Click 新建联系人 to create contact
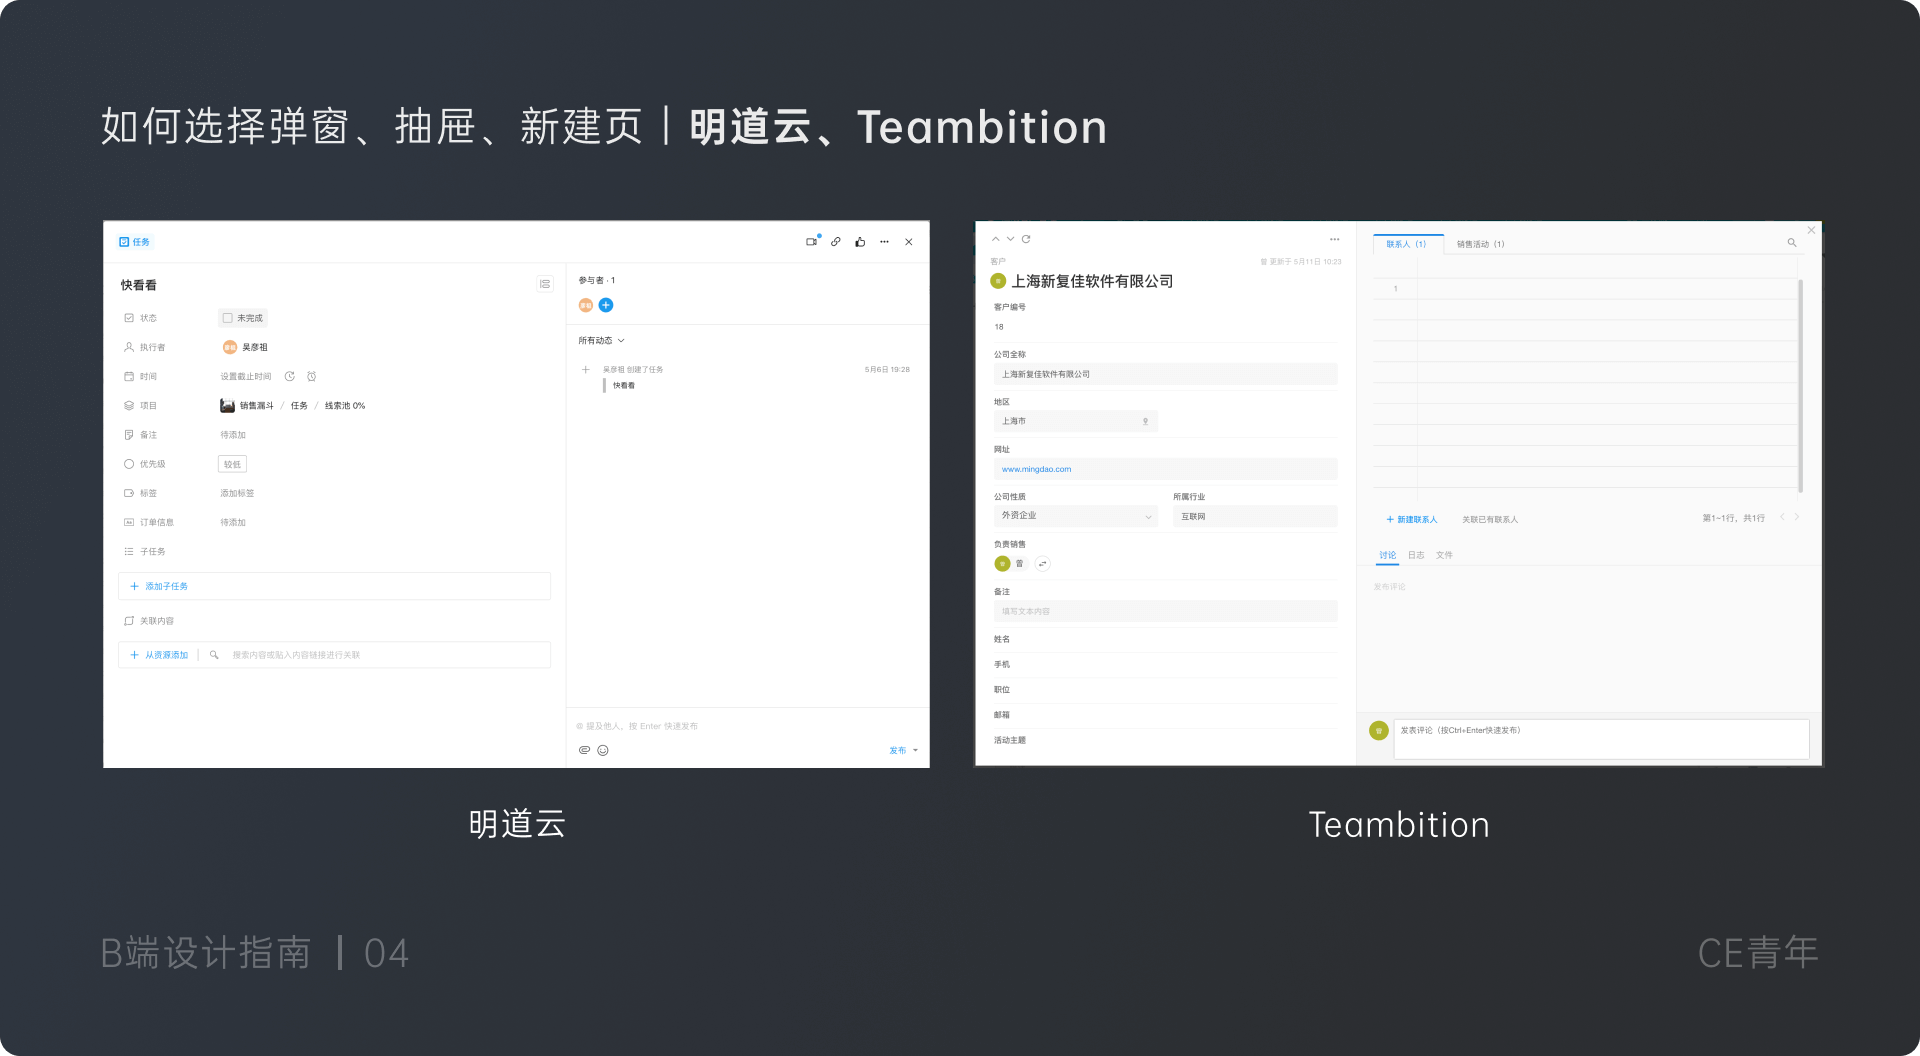The image size is (1920, 1056). pyautogui.click(x=1411, y=519)
